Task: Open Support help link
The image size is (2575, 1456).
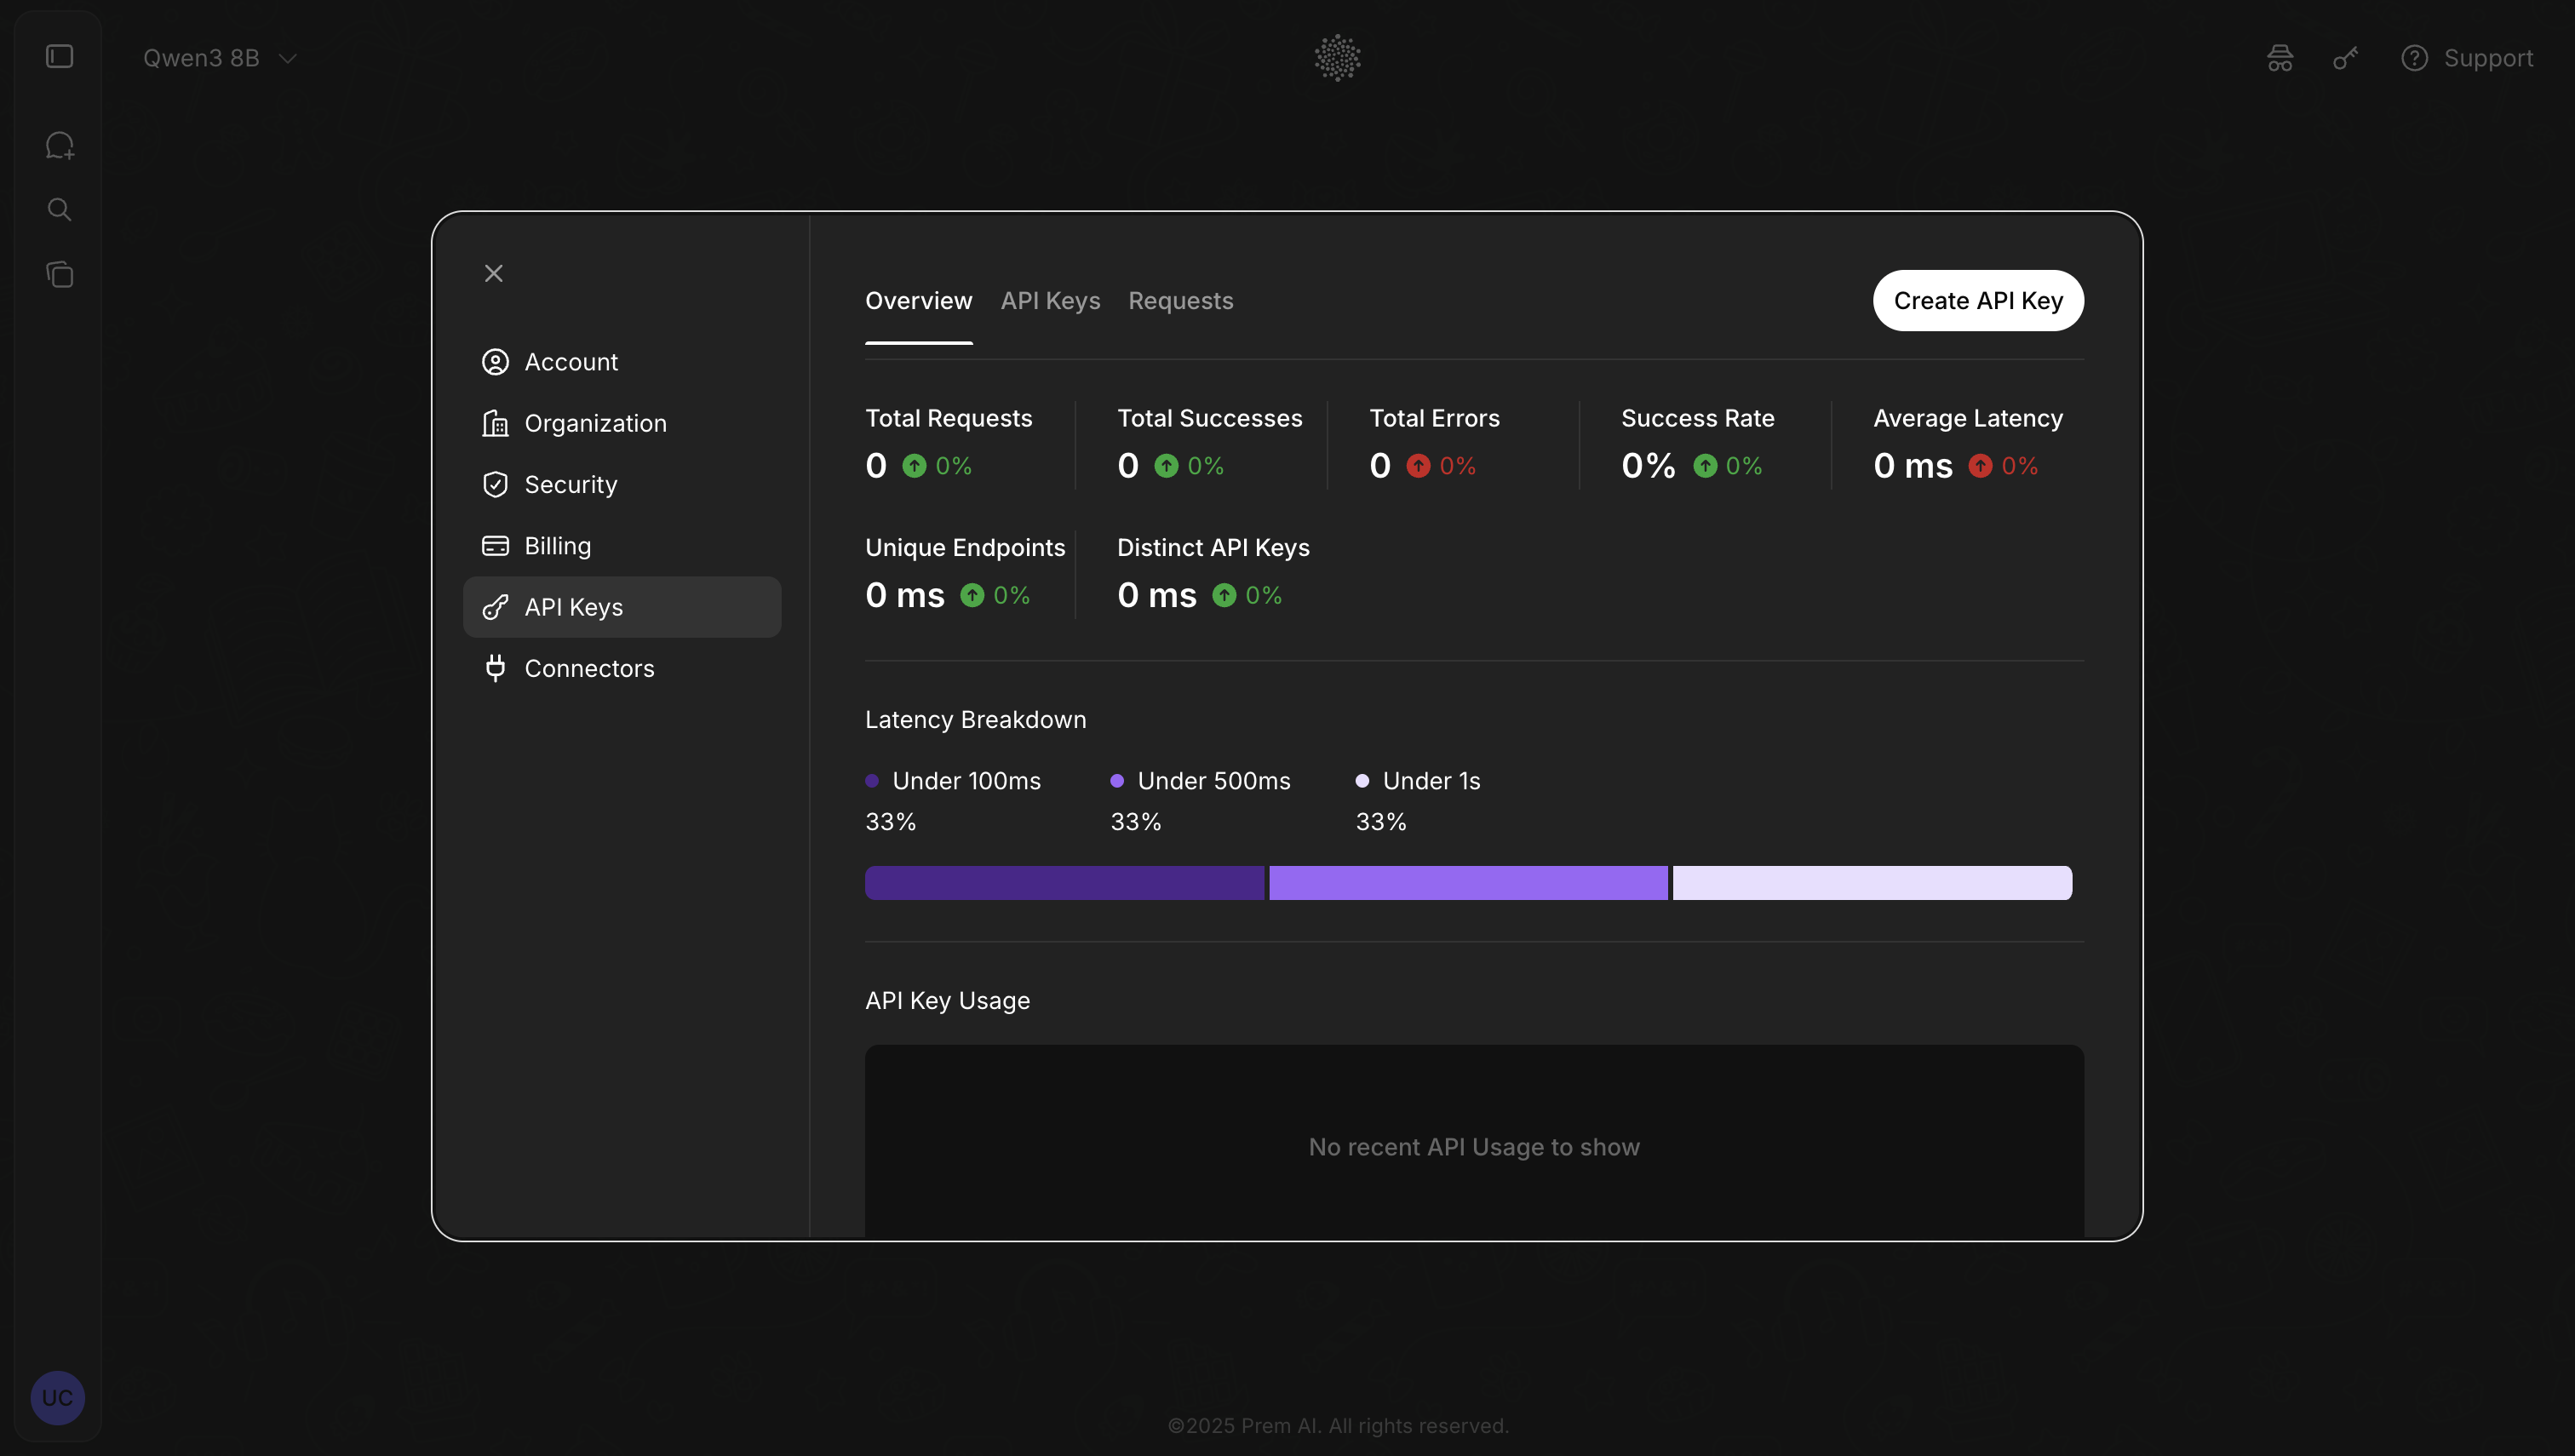Action: coord(2467,58)
